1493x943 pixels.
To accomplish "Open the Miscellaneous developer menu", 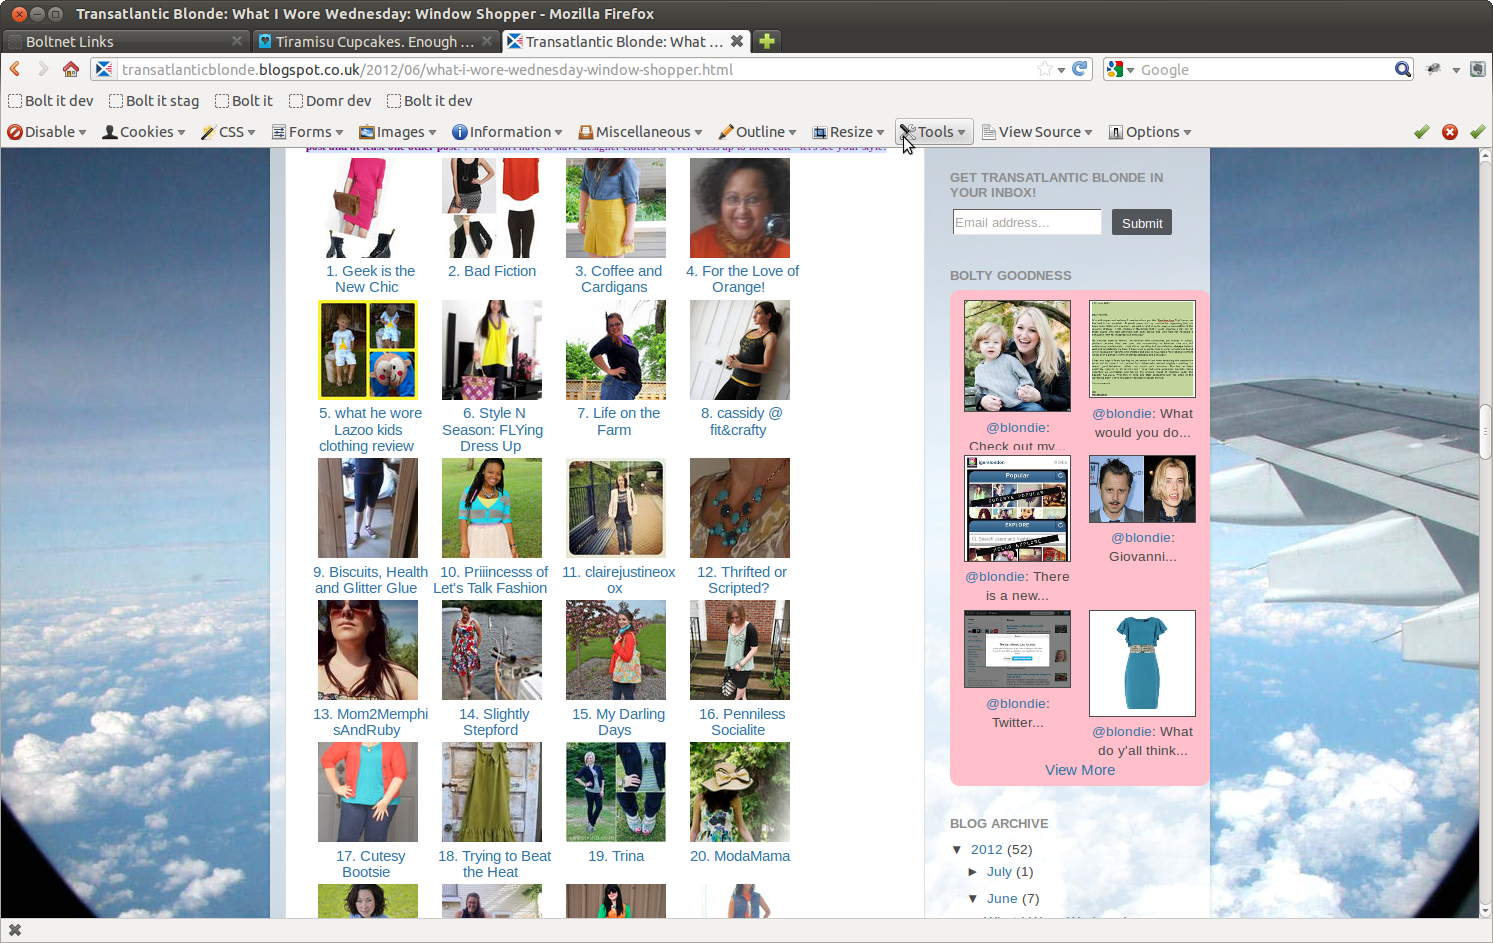I will tap(640, 132).
